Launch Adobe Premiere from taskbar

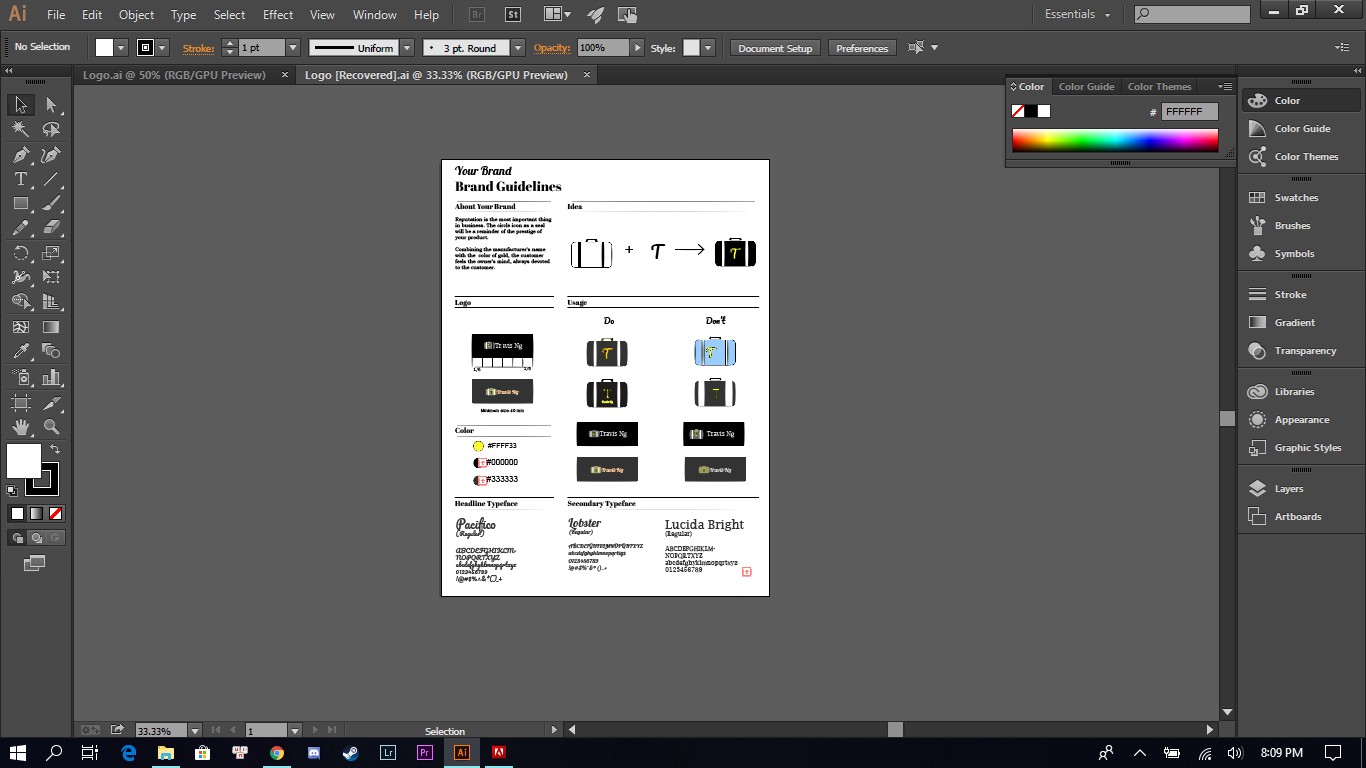425,753
